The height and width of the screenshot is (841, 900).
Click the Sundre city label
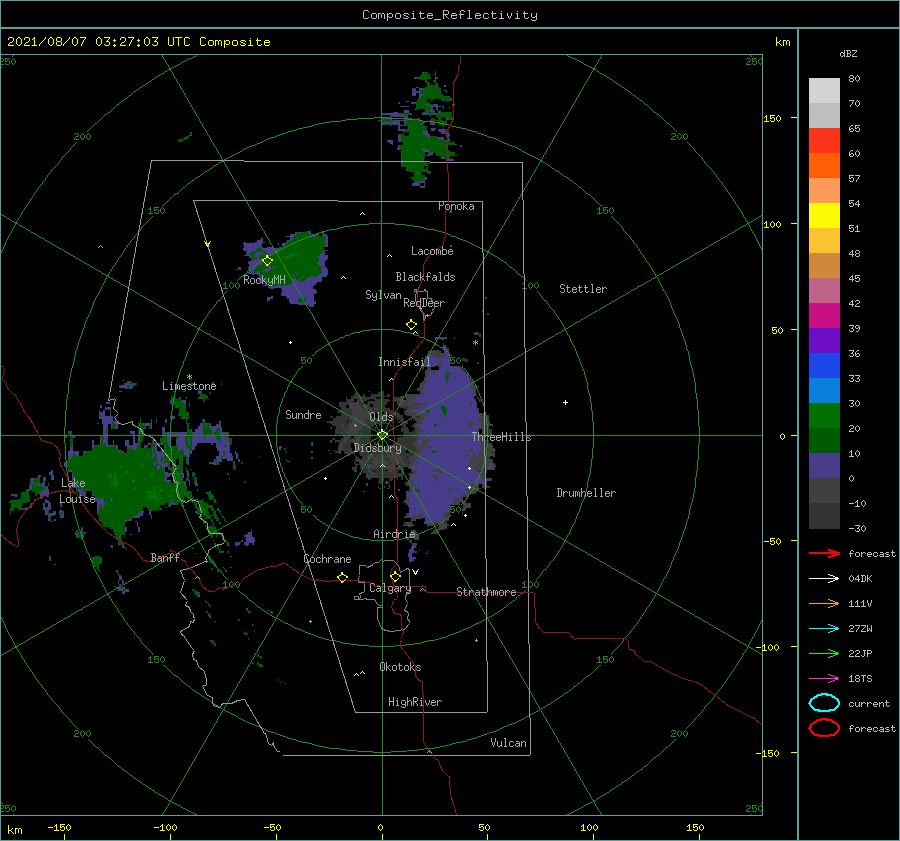303,414
